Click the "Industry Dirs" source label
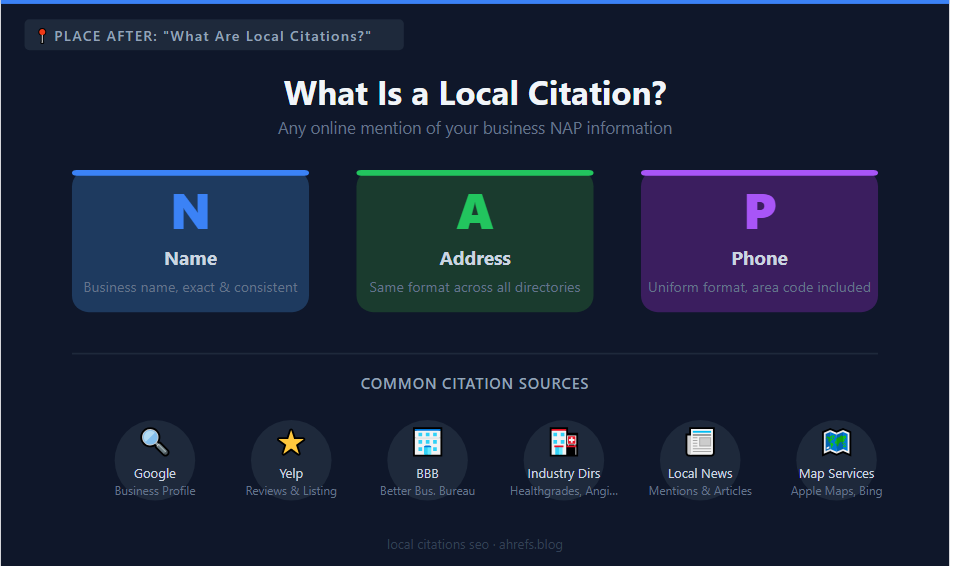This screenshot has height=566, width=954. 564,473
